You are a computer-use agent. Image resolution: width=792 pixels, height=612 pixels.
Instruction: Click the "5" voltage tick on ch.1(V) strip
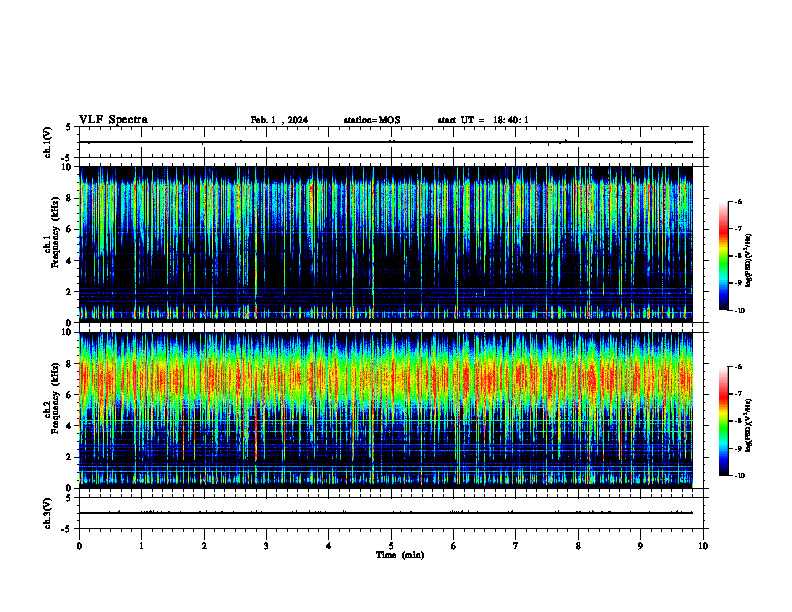[x=68, y=127]
